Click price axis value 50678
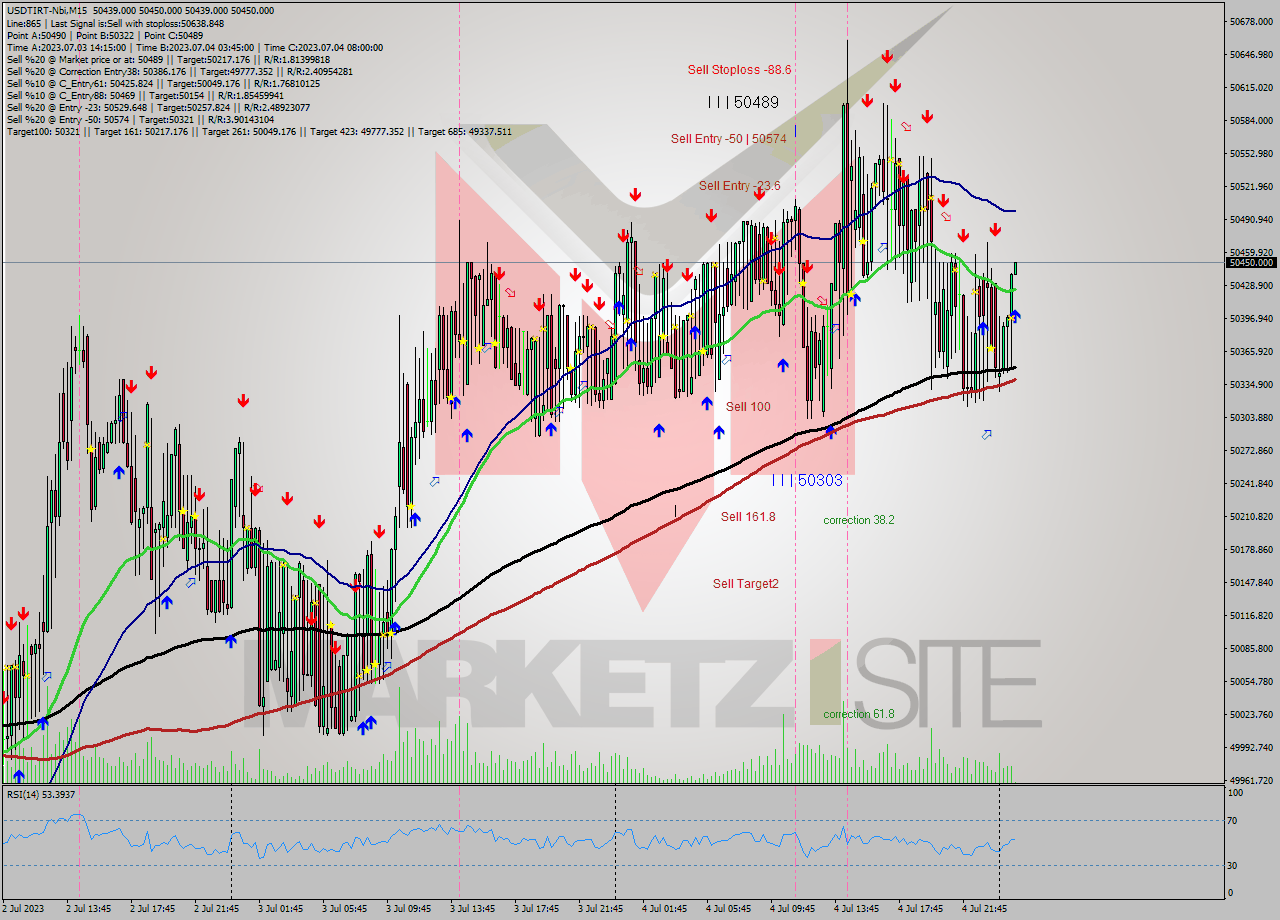 (1252, 21)
